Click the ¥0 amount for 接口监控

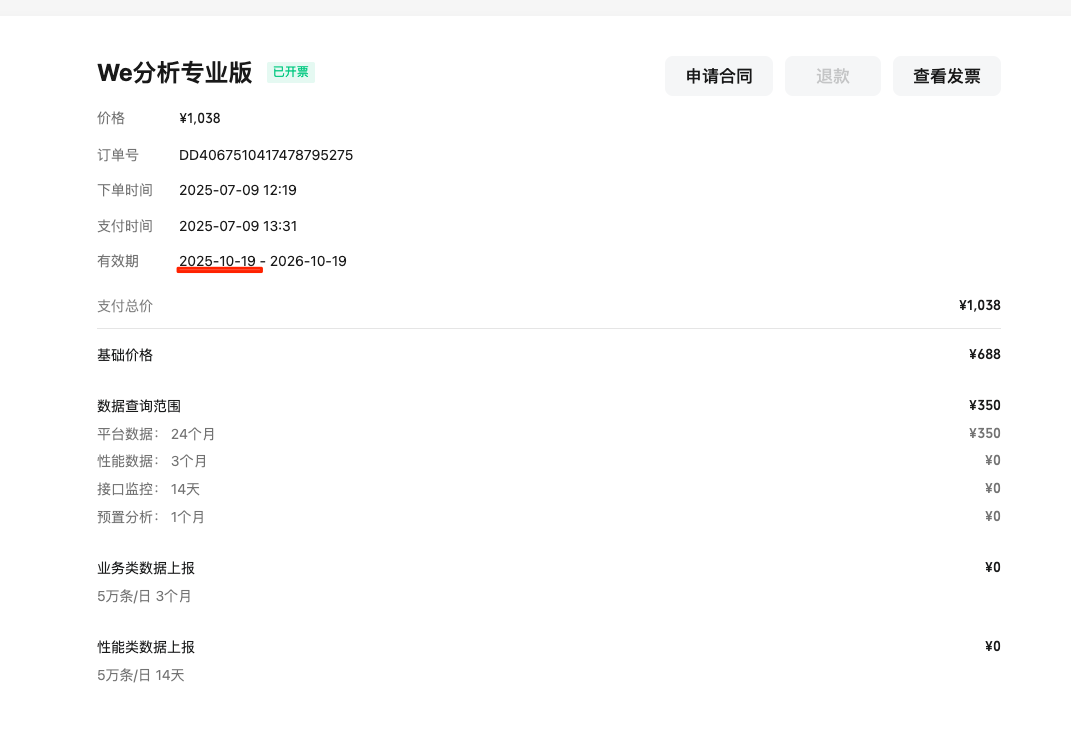(992, 488)
